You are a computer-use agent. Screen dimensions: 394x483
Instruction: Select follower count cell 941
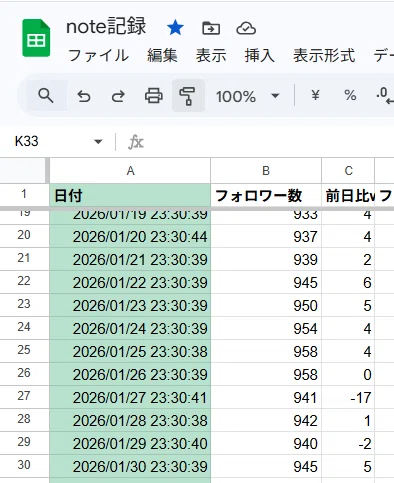point(266,397)
